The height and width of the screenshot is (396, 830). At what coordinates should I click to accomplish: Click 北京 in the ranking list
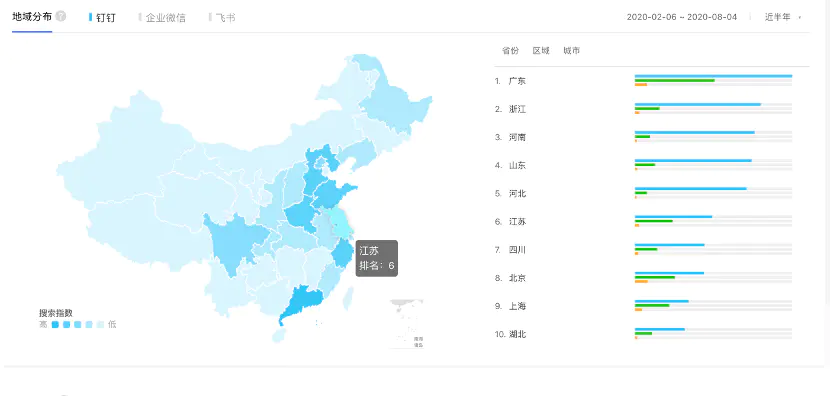point(517,278)
